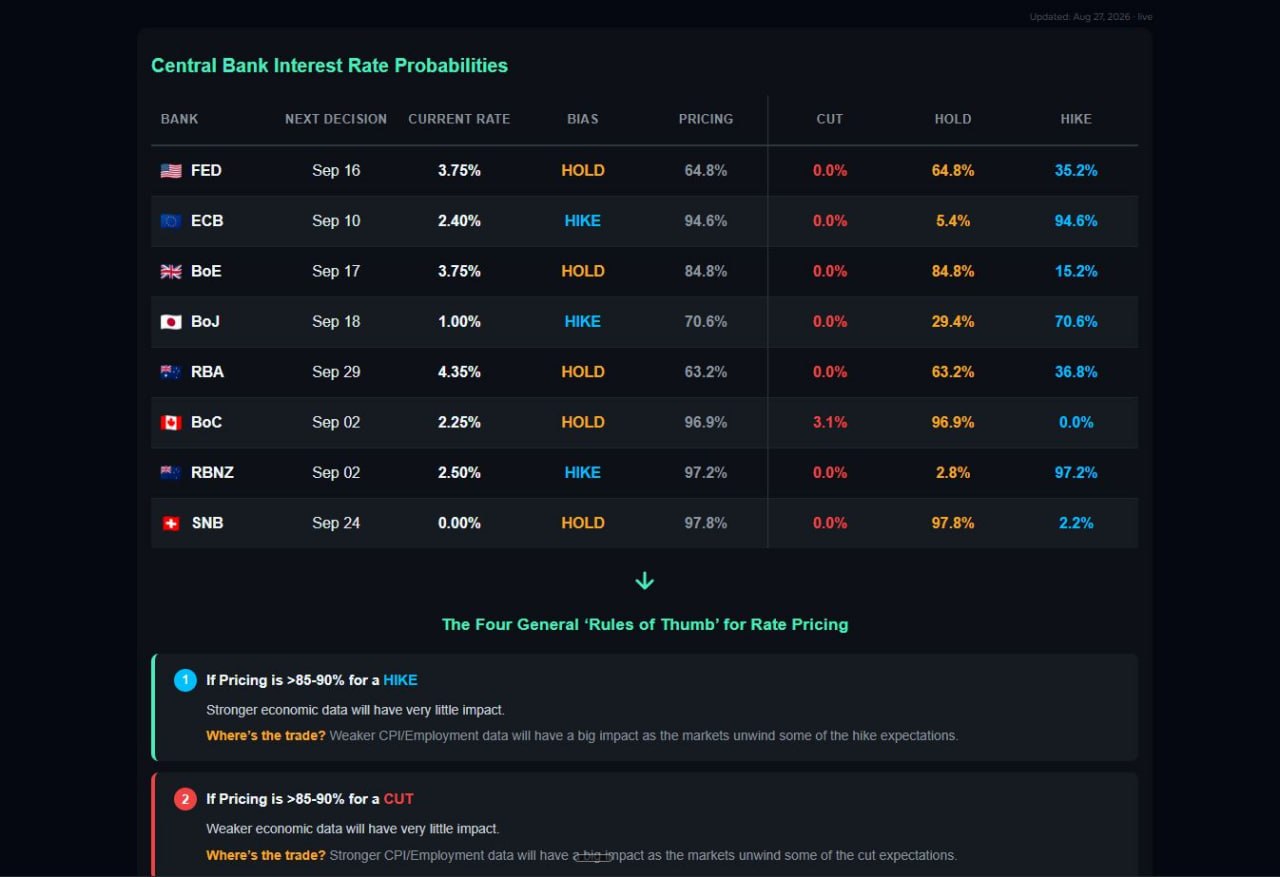Click the HIKE column header
This screenshot has width=1280, height=877.
[1076, 119]
